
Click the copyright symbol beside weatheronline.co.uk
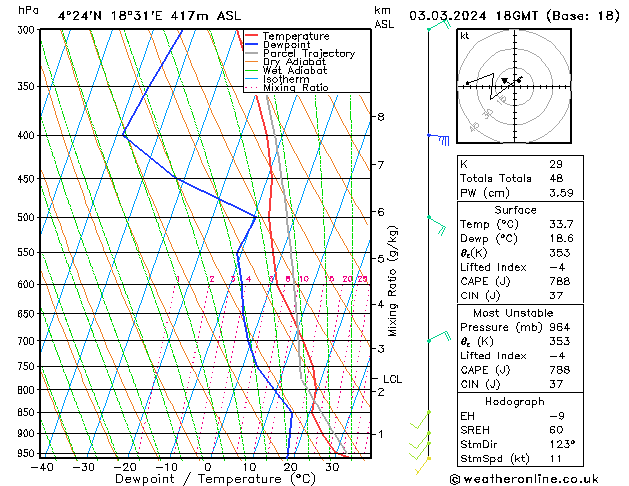[x=455, y=478]
